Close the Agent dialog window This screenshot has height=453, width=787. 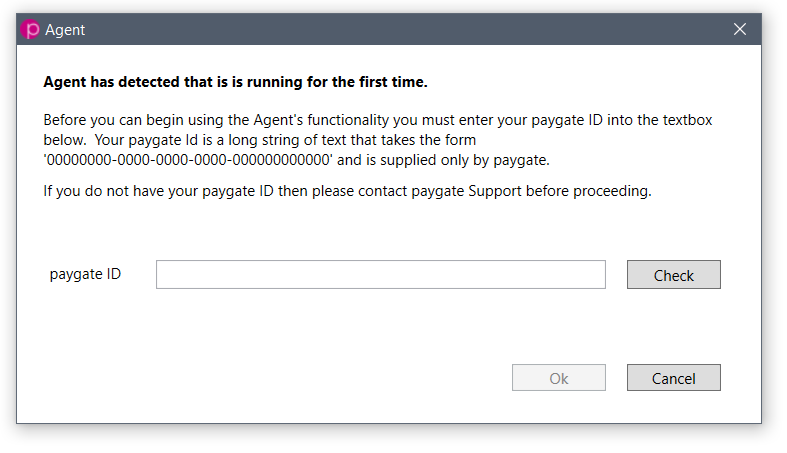pyautogui.click(x=739, y=29)
